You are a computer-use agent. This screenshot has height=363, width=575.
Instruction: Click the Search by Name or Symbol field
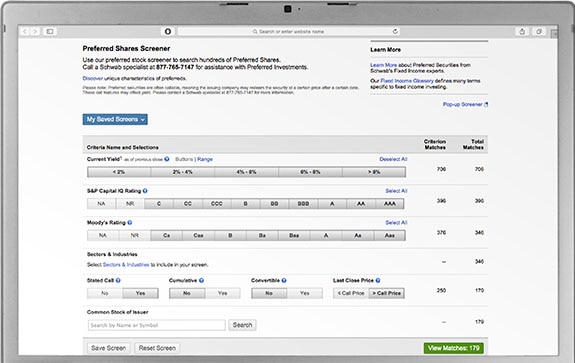[x=157, y=325]
